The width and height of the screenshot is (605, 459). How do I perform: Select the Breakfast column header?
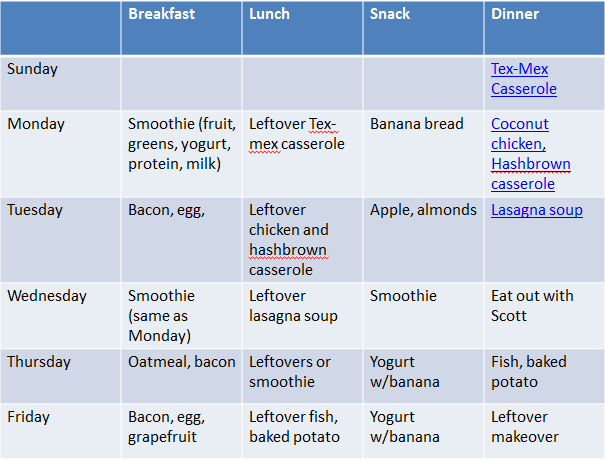click(x=181, y=28)
